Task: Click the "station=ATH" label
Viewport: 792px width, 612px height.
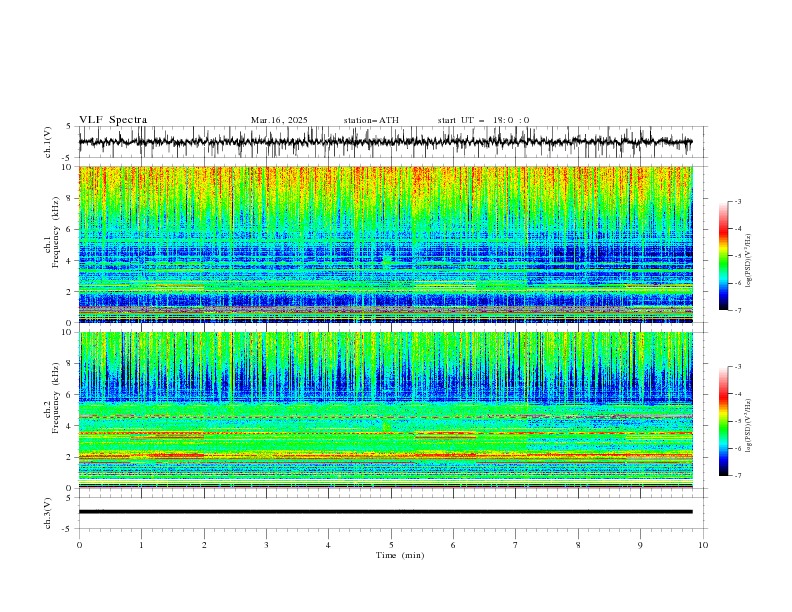Action: pos(371,120)
